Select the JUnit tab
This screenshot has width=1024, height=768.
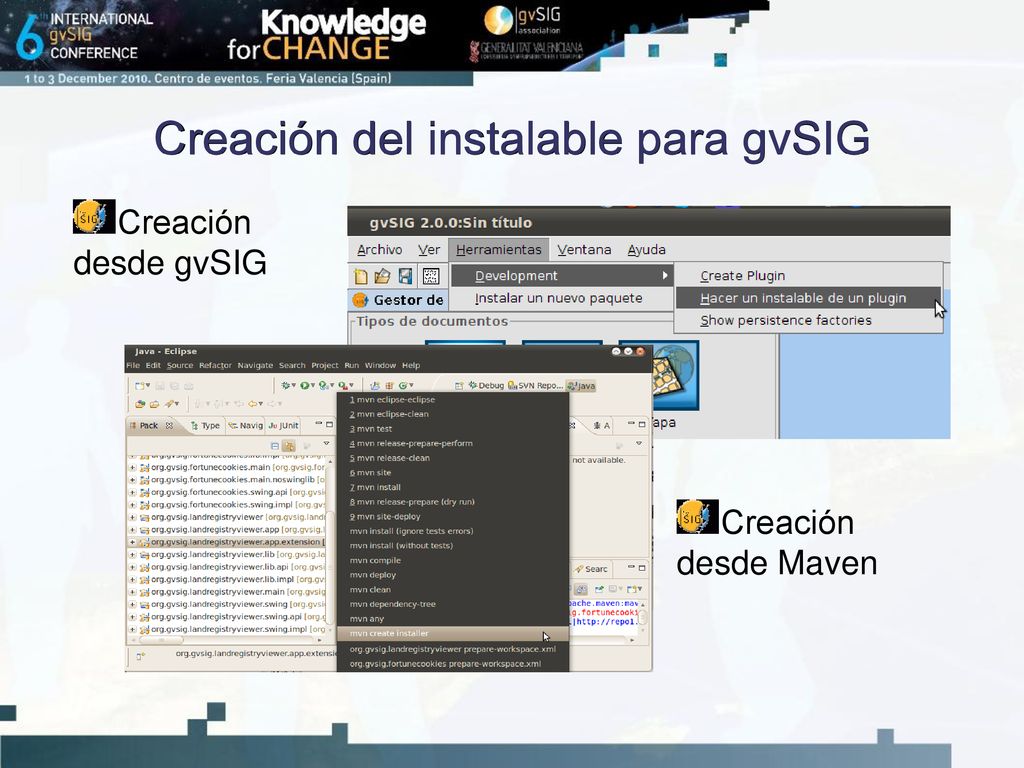click(x=283, y=425)
